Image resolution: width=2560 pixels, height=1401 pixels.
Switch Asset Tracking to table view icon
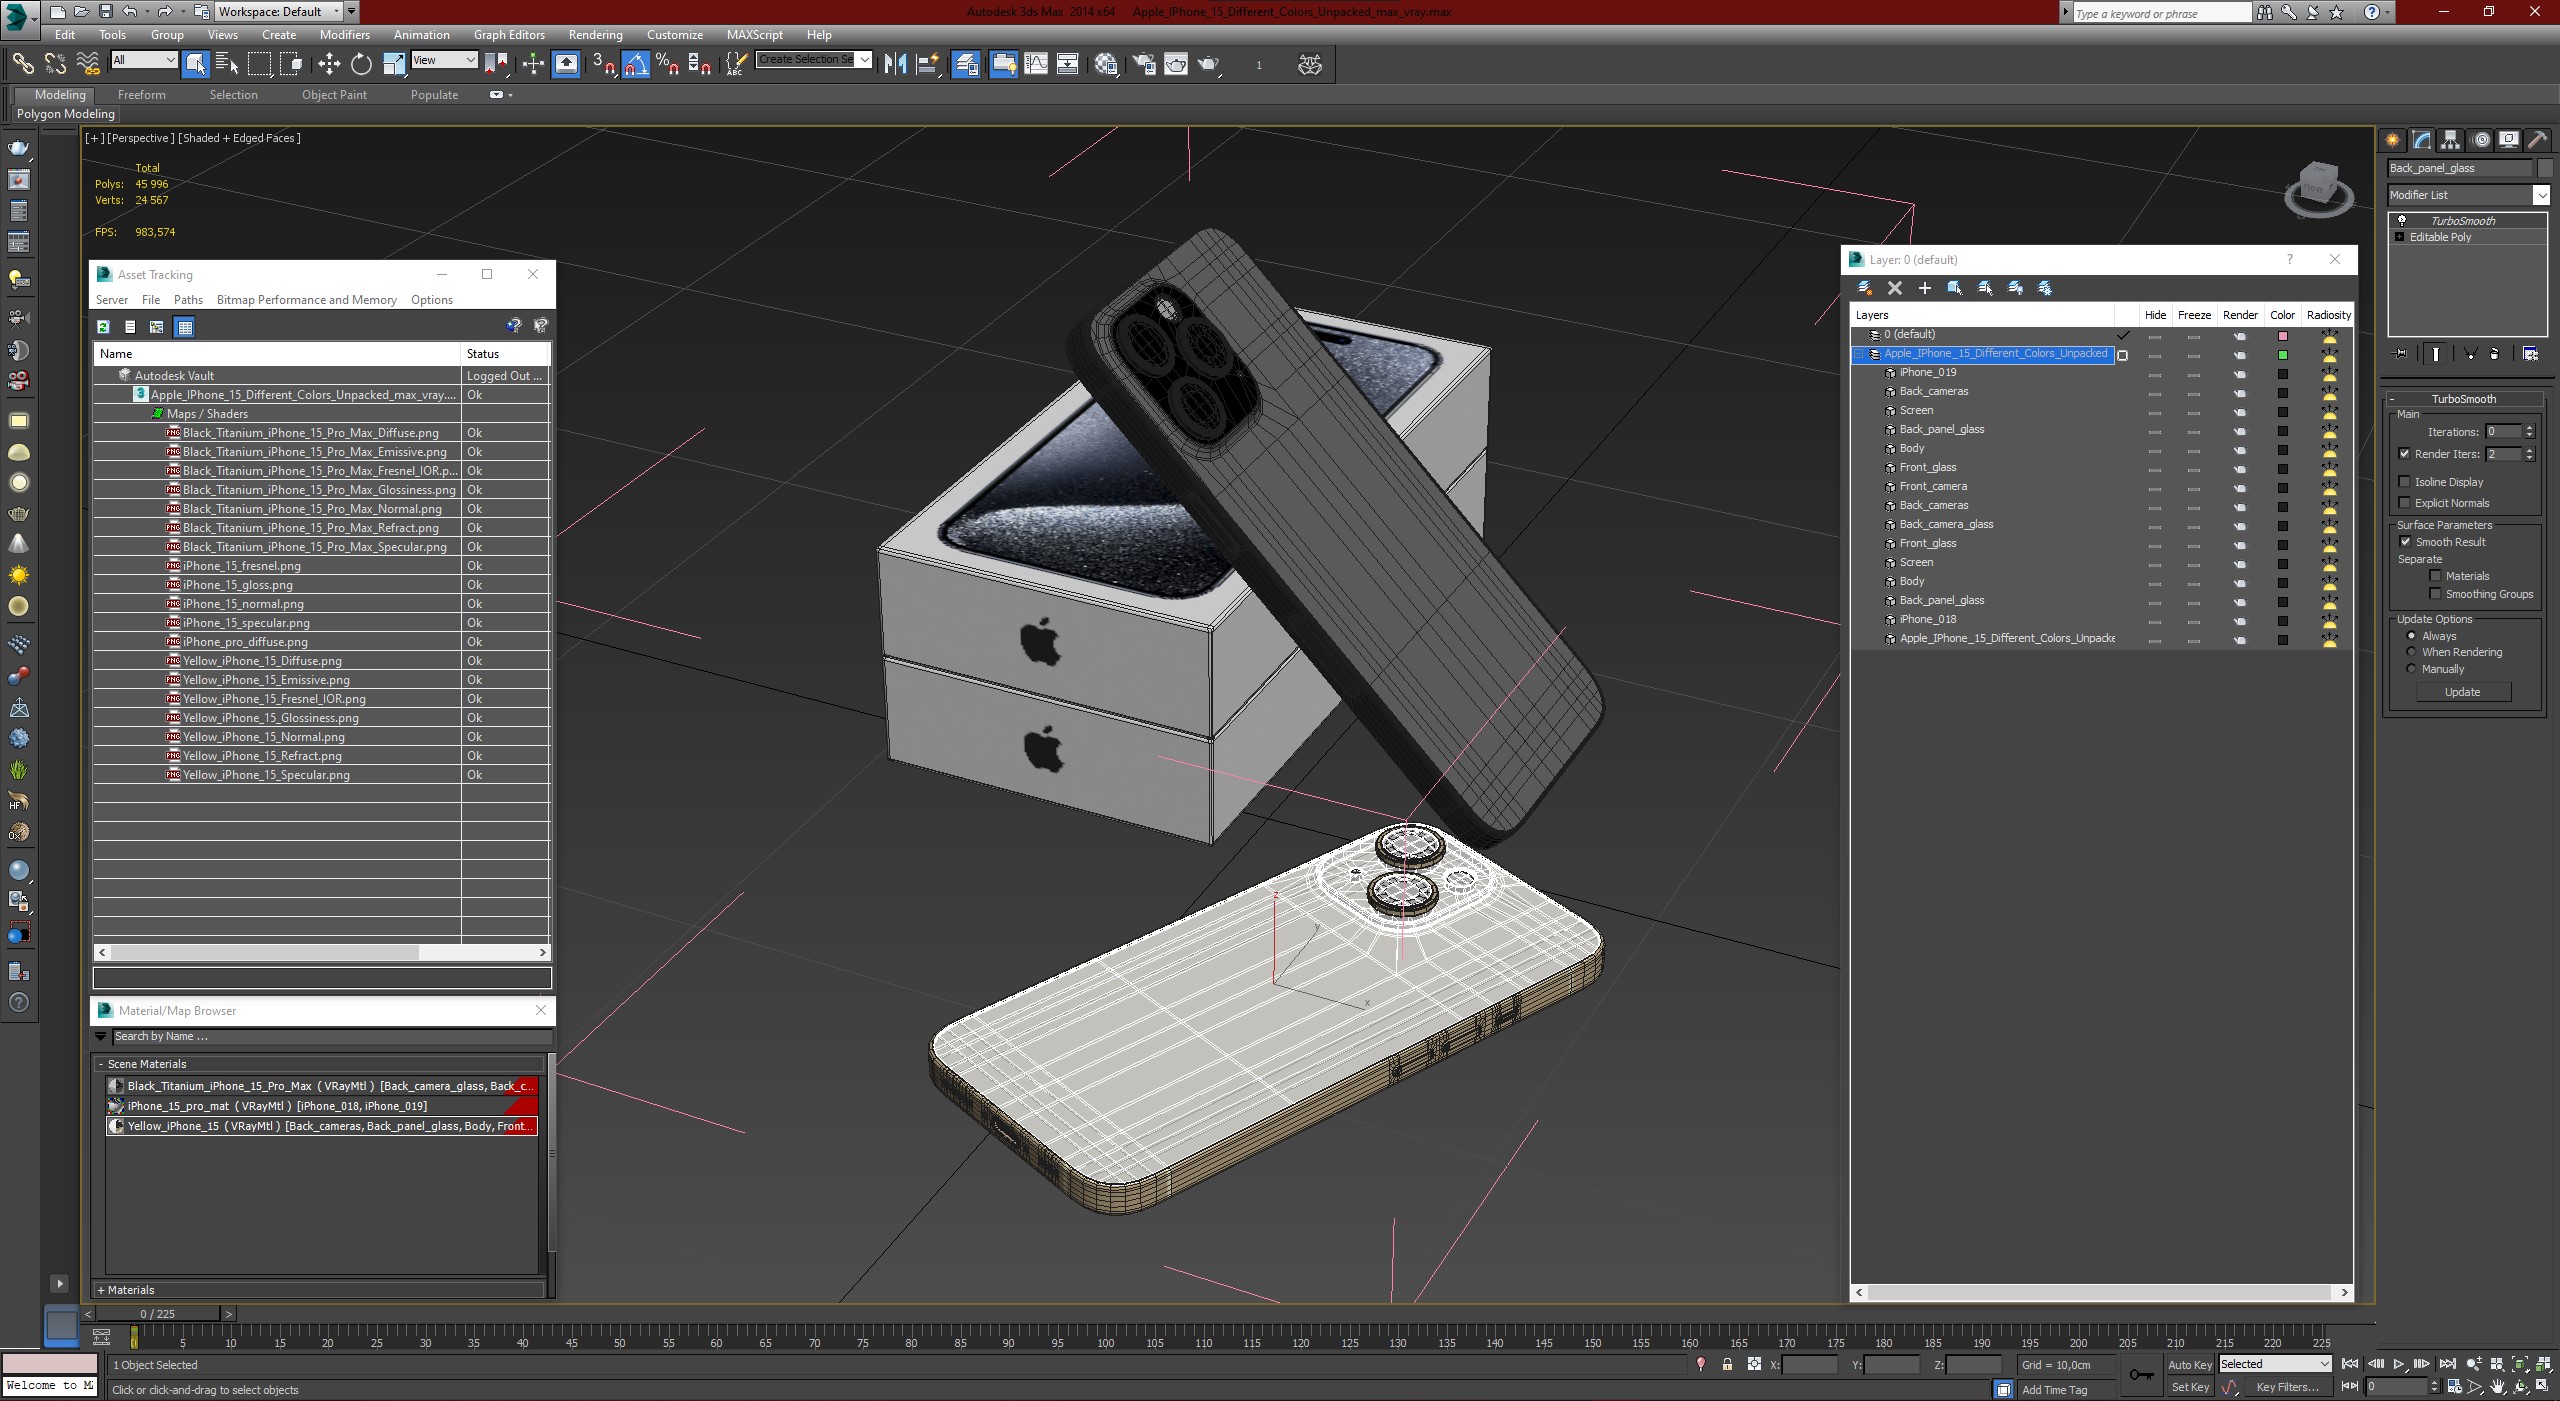184,326
